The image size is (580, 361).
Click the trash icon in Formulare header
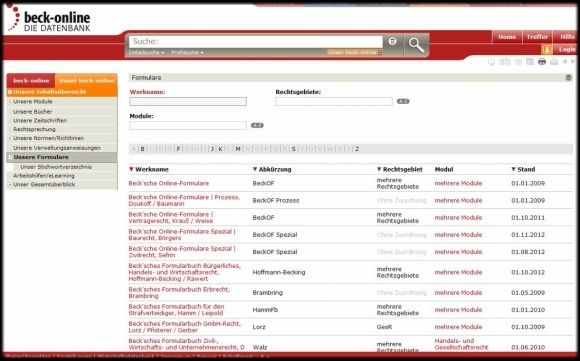(569, 78)
